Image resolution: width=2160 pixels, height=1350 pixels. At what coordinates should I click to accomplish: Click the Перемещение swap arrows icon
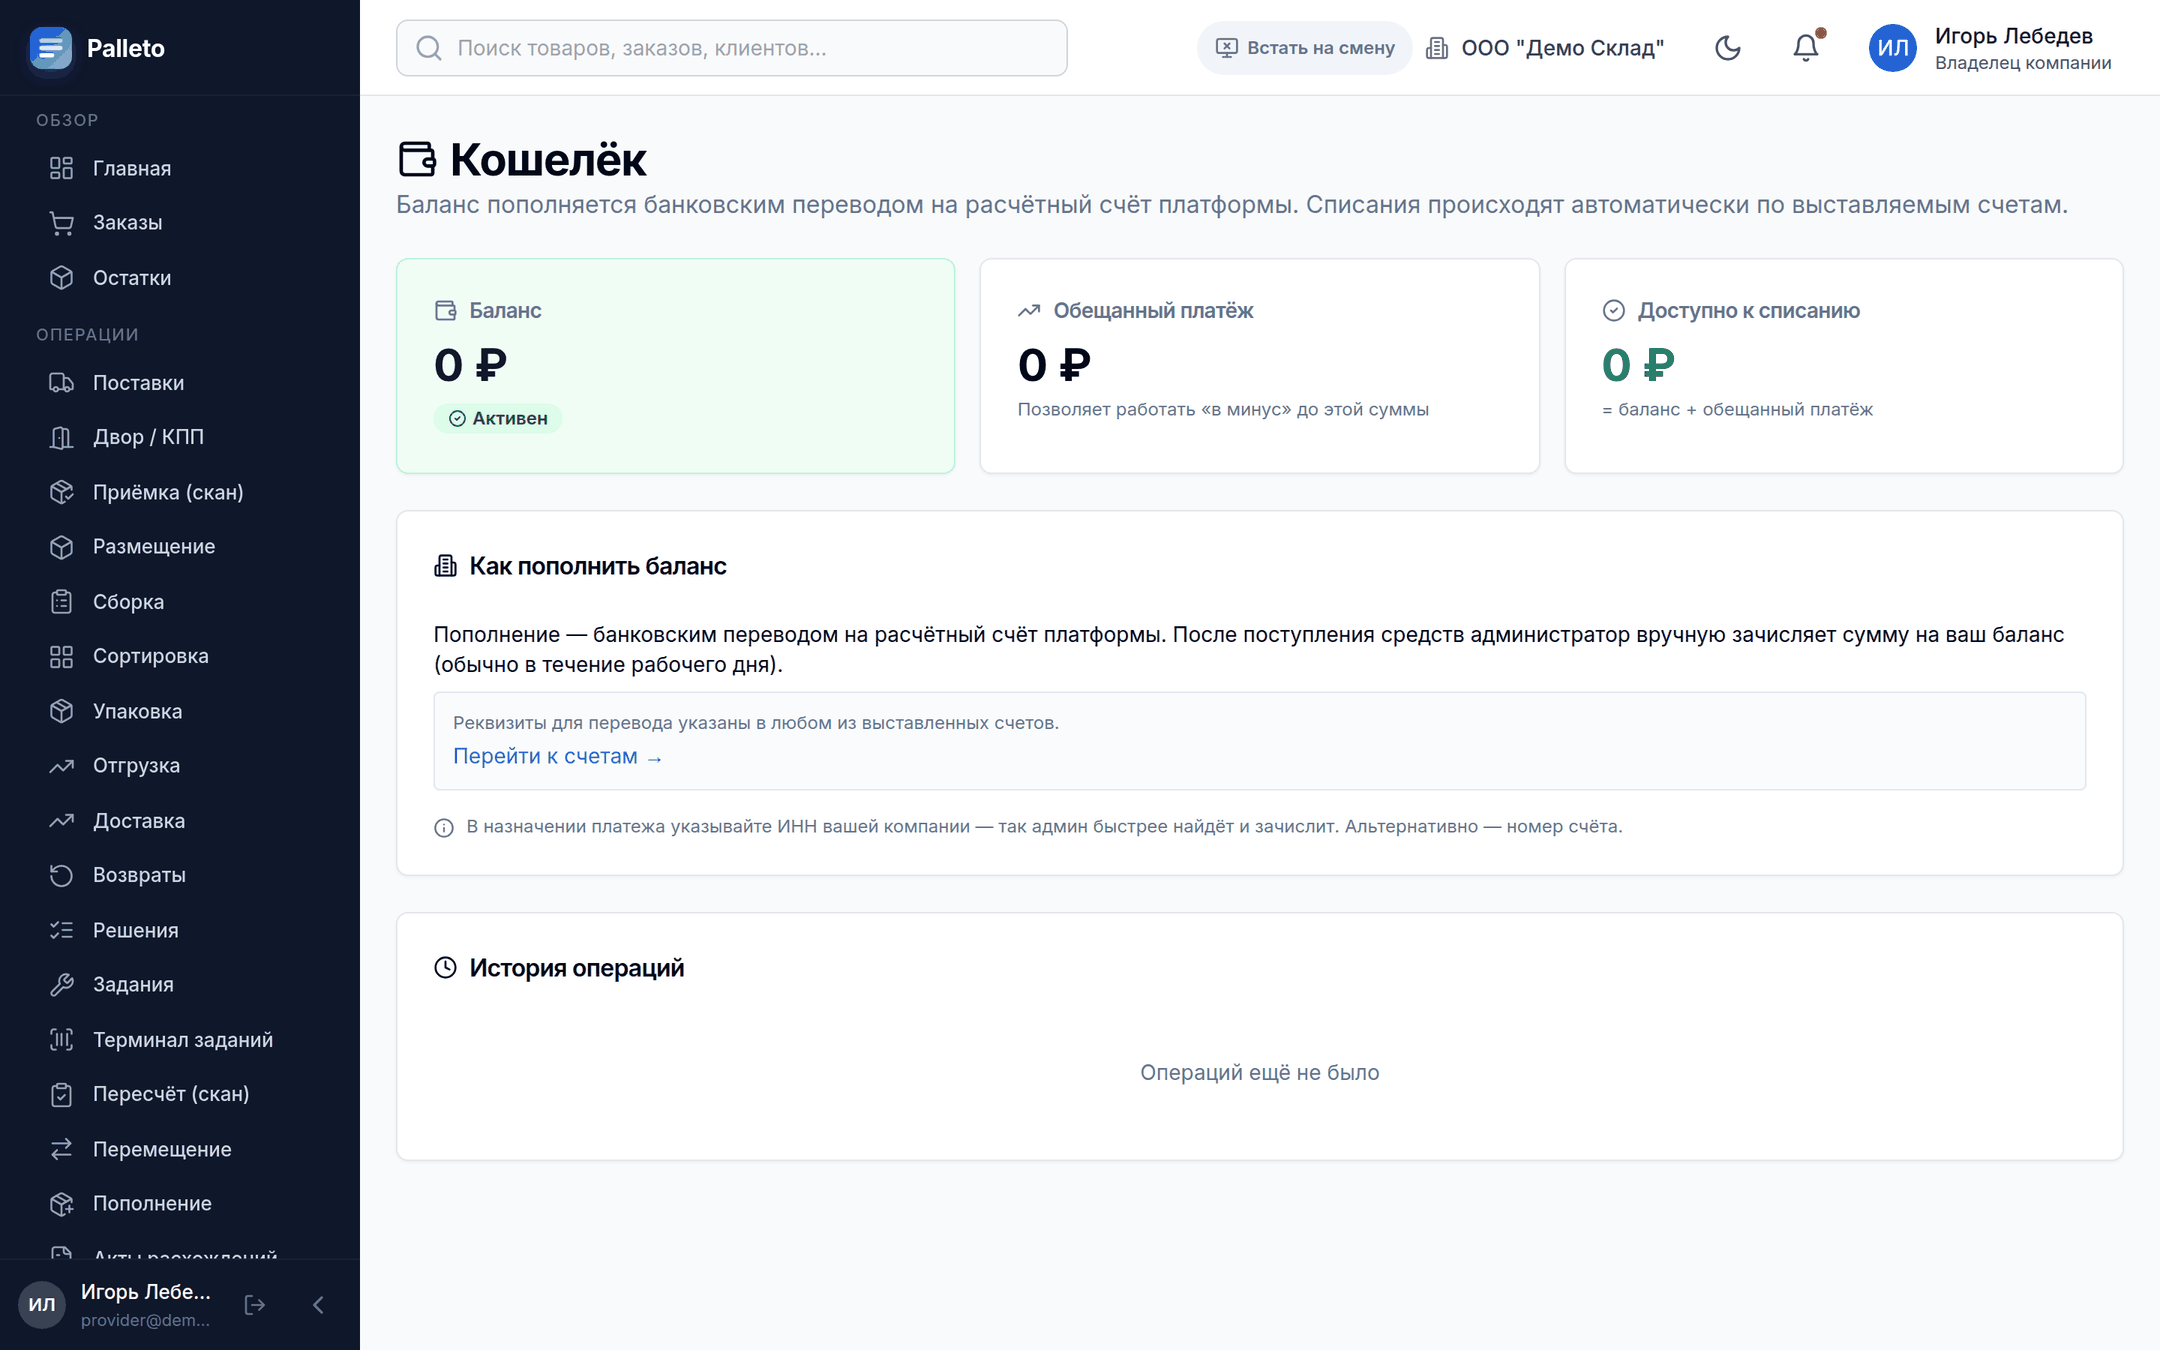[x=62, y=1149]
